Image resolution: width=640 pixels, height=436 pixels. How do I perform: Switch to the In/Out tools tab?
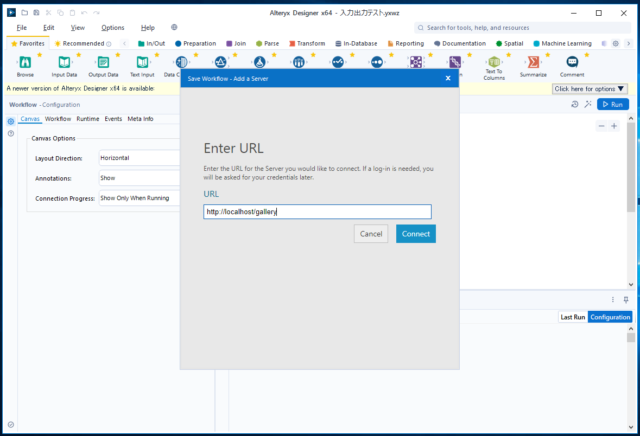[x=151, y=43]
